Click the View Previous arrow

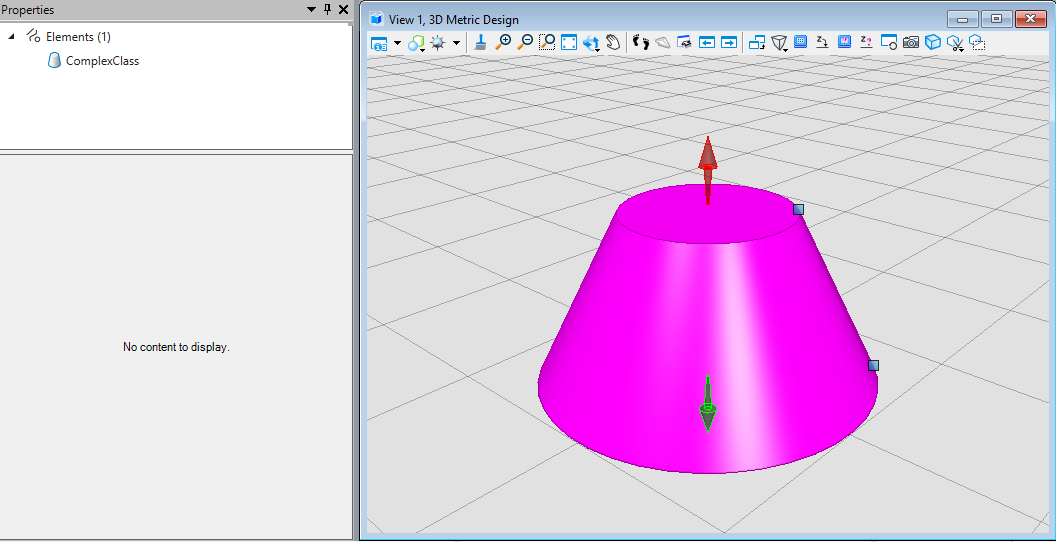tap(706, 42)
